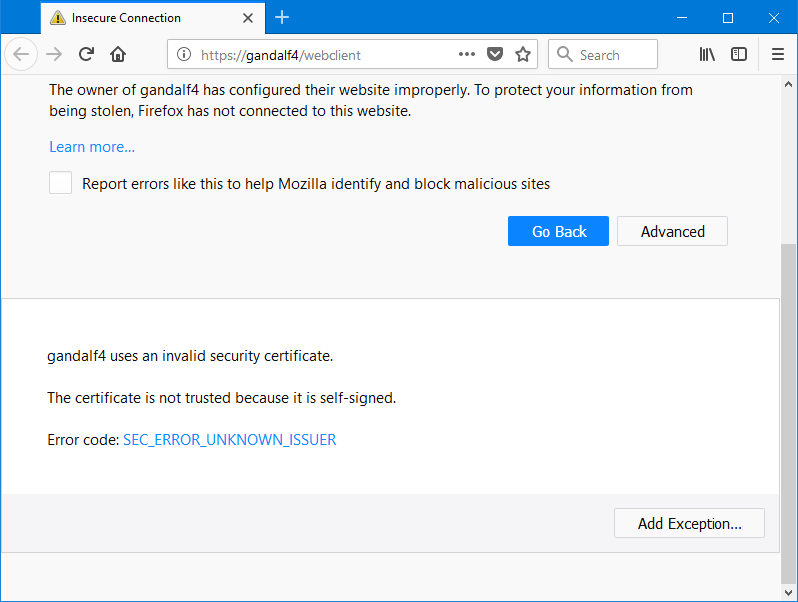Click the Save to Pocket icon
Image resolution: width=798 pixels, height=602 pixels.
click(494, 54)
